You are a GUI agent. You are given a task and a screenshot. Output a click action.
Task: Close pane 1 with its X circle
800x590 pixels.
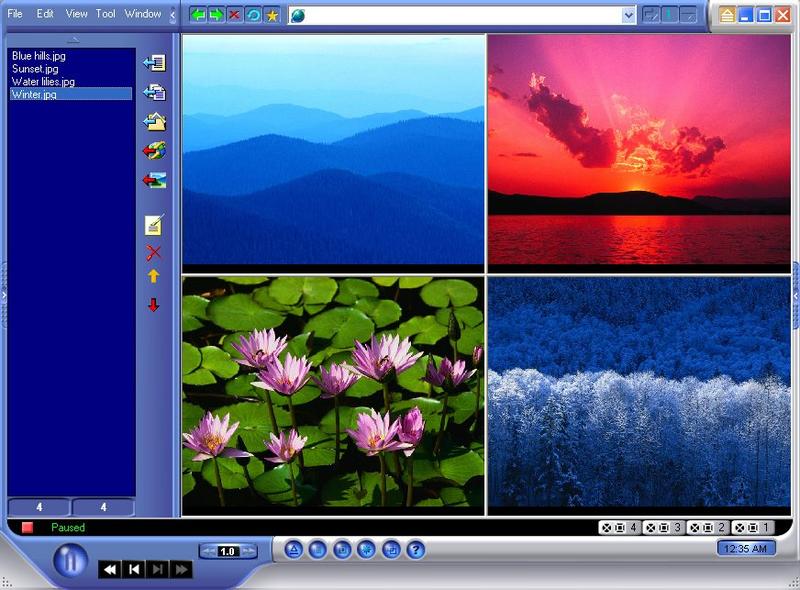click(x=739, y=528)
